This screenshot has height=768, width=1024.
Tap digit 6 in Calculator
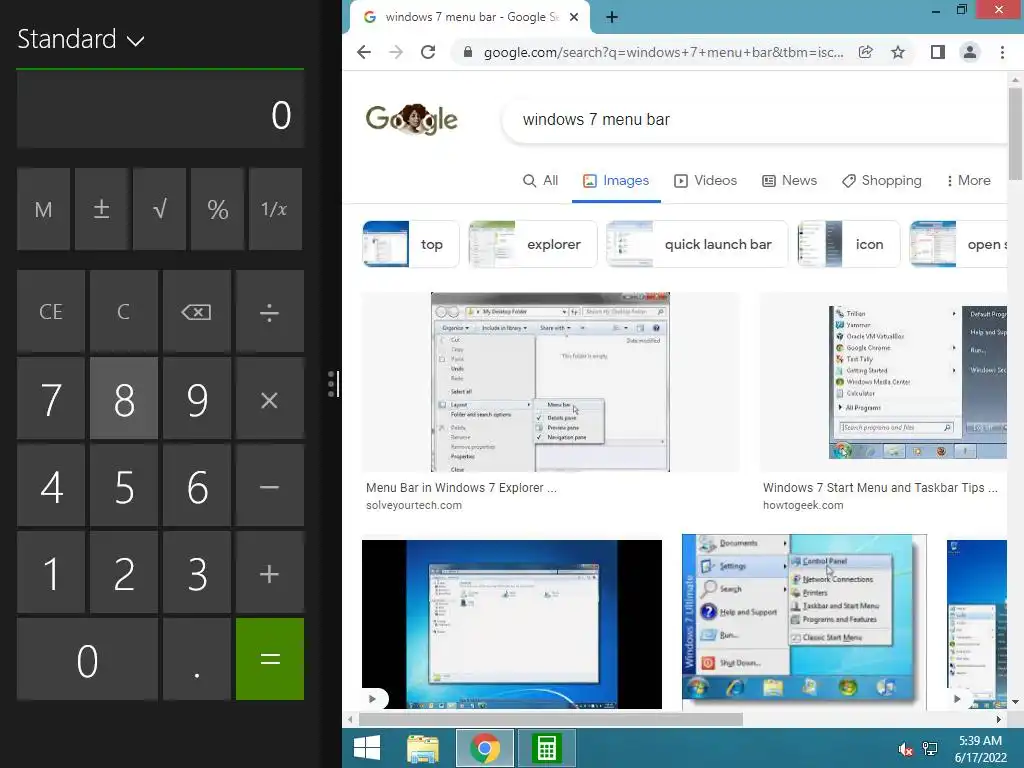coord(197,486)
